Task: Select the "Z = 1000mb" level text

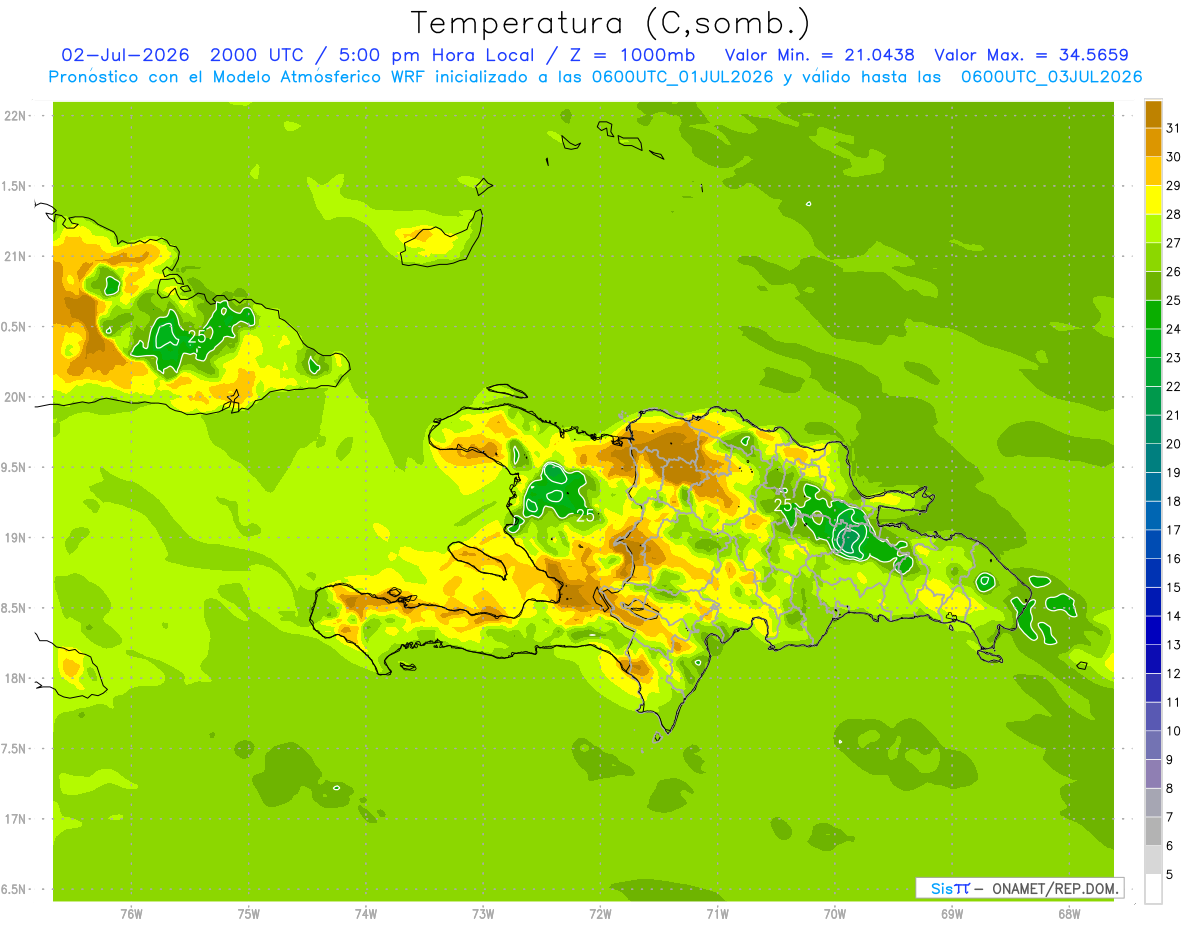Action: click(x=635, y=54)
